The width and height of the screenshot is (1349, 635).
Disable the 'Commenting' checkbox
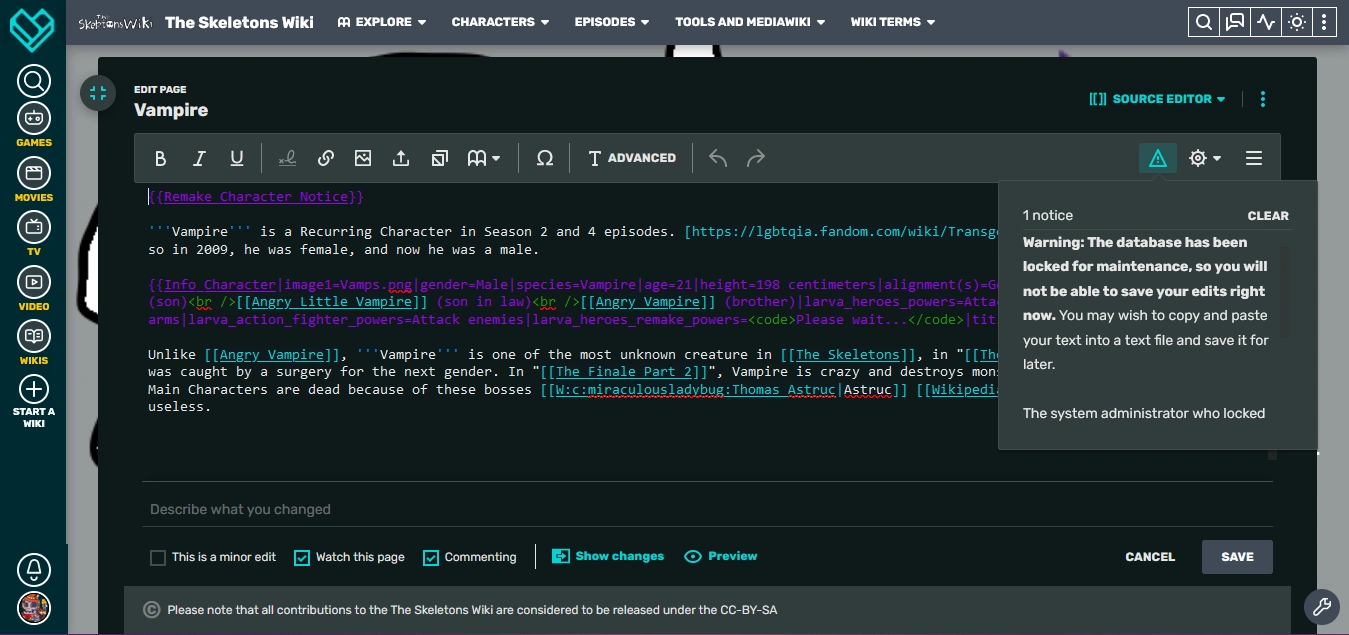click(430, 557)
